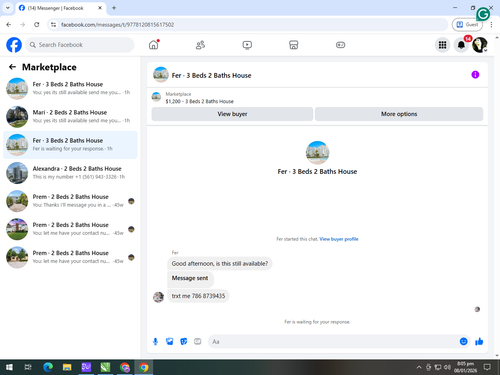Click the browser back arrow

9,24
